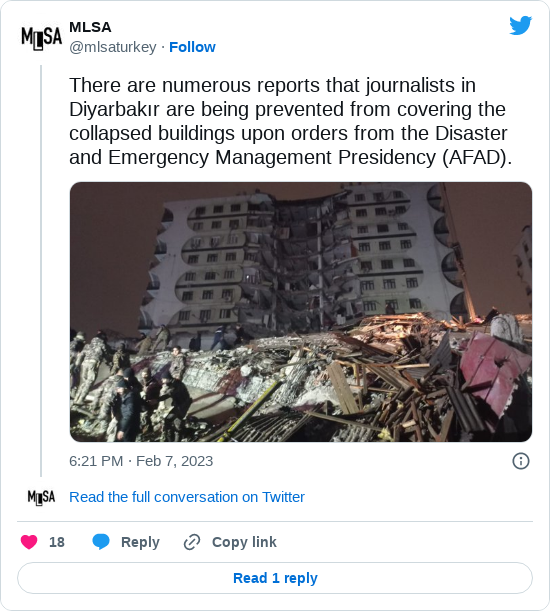Click the vertical thread line beside the tweet
The image size is (550, 611).
coord(41,271)
